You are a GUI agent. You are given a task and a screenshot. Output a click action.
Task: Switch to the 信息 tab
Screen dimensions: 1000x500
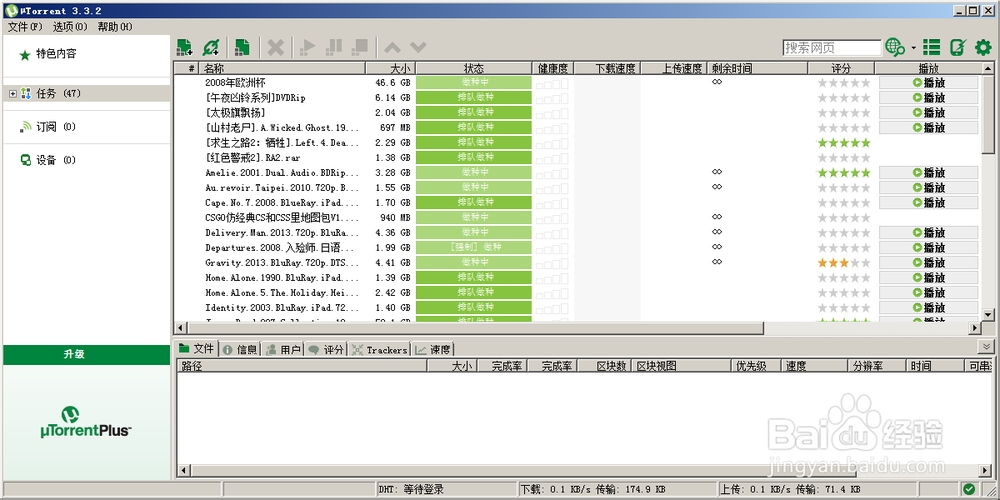pyautogui.click(x=240, y=349)
